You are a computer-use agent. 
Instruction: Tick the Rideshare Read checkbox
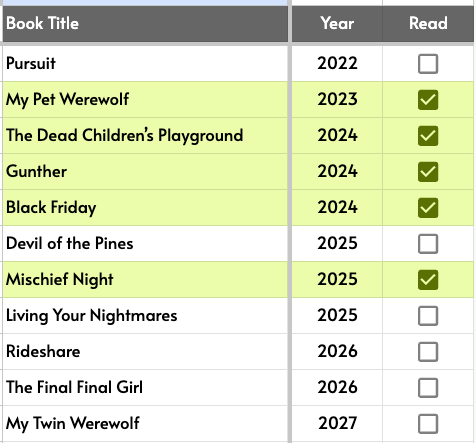tap(428, 352)
